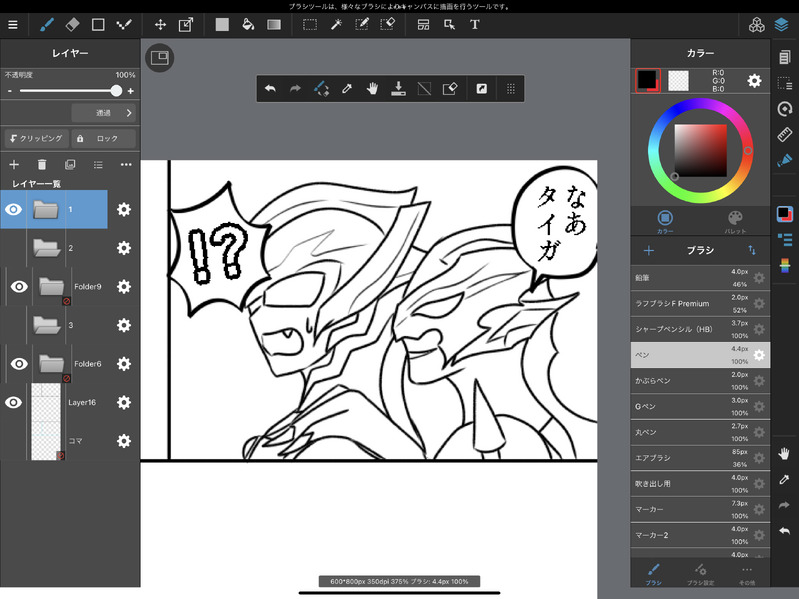Select the Move tool
The image size is (799, 599).
[160, 24]
